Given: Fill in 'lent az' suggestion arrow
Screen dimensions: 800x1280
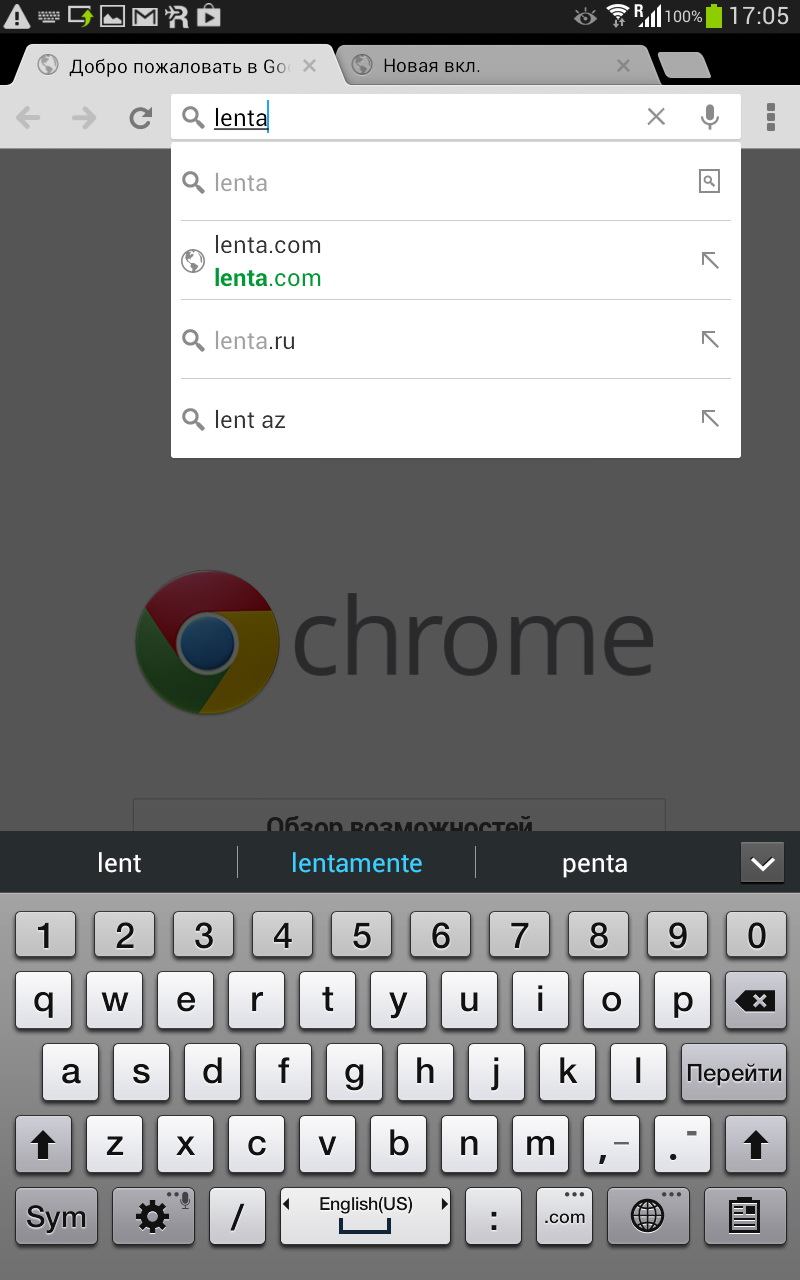Looking at the screenshot, I should [710, 418].
